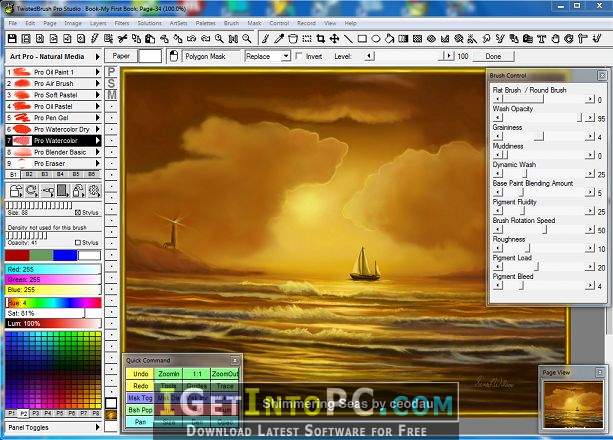Expand the Pro Eraser arrow

98,163
